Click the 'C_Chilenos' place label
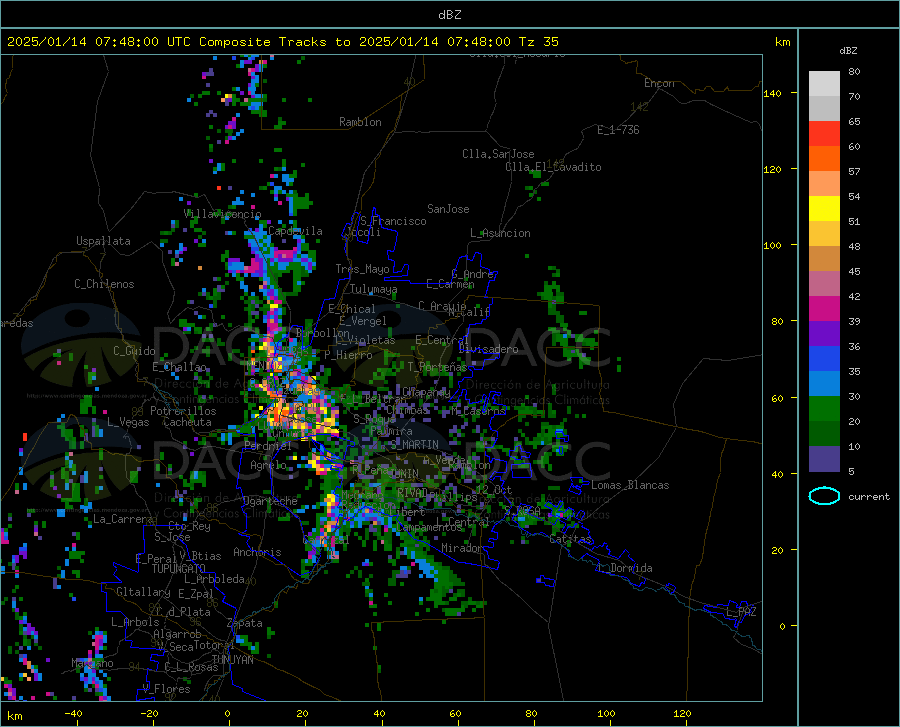This screenshot has width=900, height=727. [104, 284]
